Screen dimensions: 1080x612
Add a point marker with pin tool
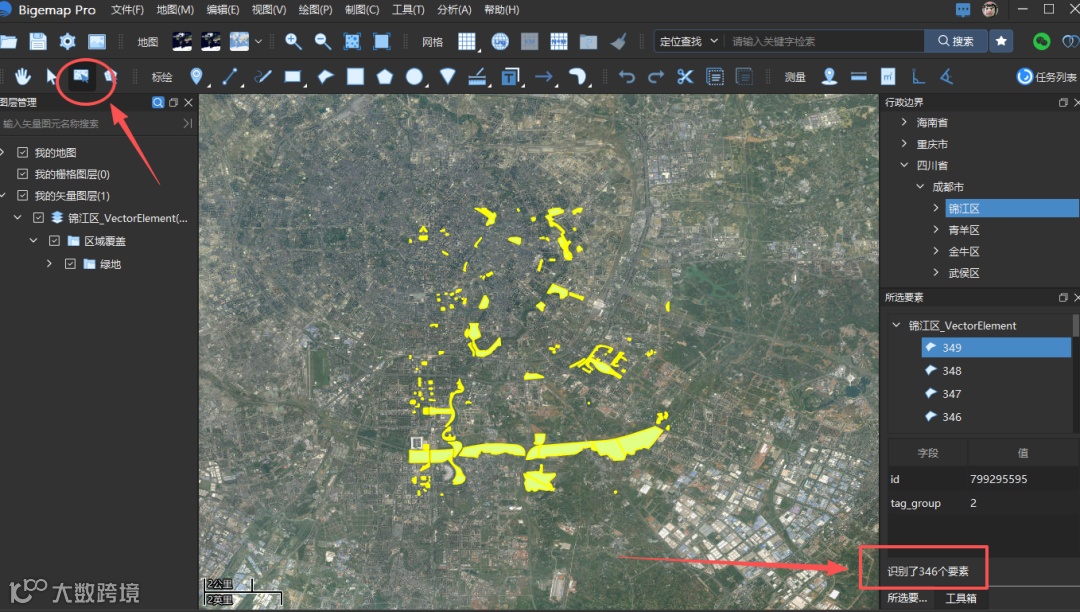196,76
